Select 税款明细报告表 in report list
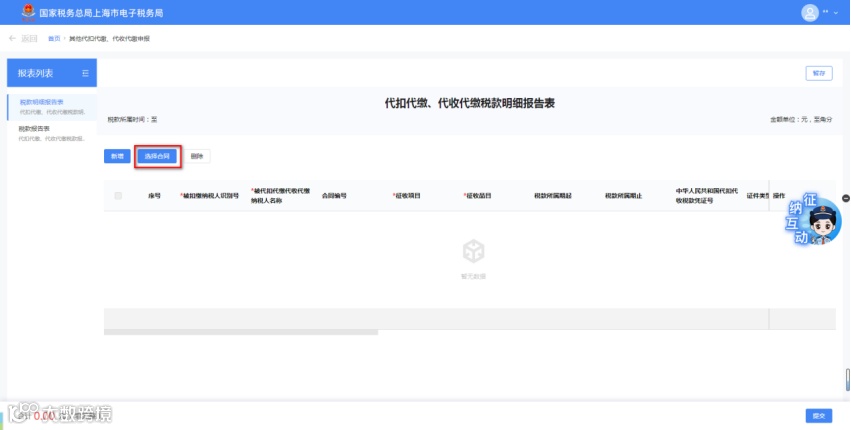Image resolution: width=851 pixels, height=430 pixels. click(52, 106)
